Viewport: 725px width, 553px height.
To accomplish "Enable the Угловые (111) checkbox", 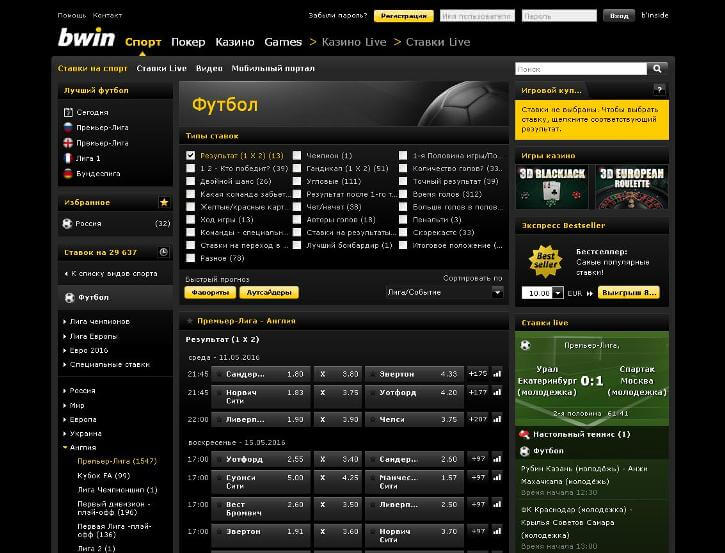I will click(x=297, y=181).
